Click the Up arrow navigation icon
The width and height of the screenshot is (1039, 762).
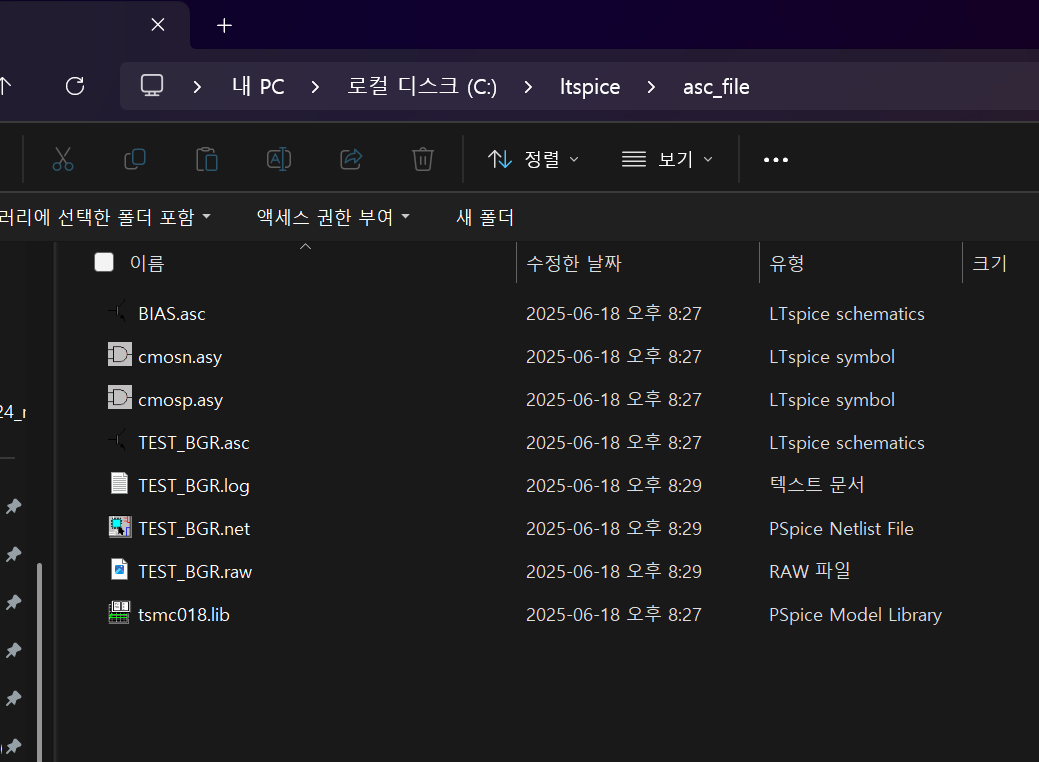point(5,86)
